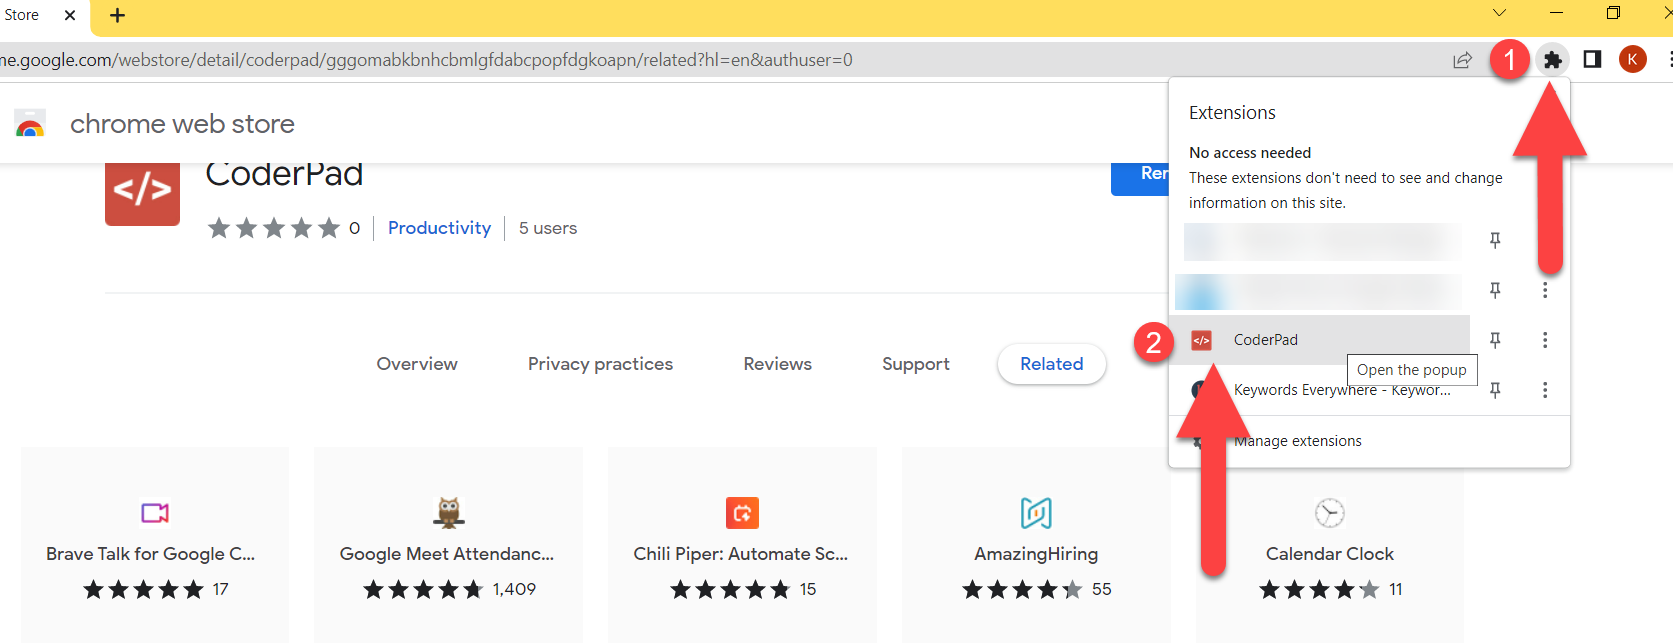
Task: Click the Extensions puzzle piece icon
Action: (x=1552, y=60)
